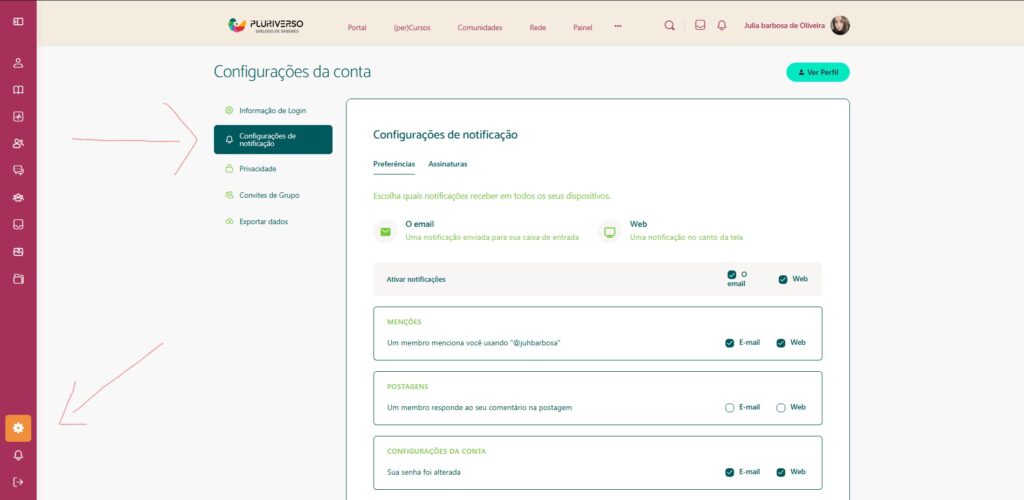Open the bell notifications icon in sidebar
Screen dimensions: 1024x500
click(18, 455)
